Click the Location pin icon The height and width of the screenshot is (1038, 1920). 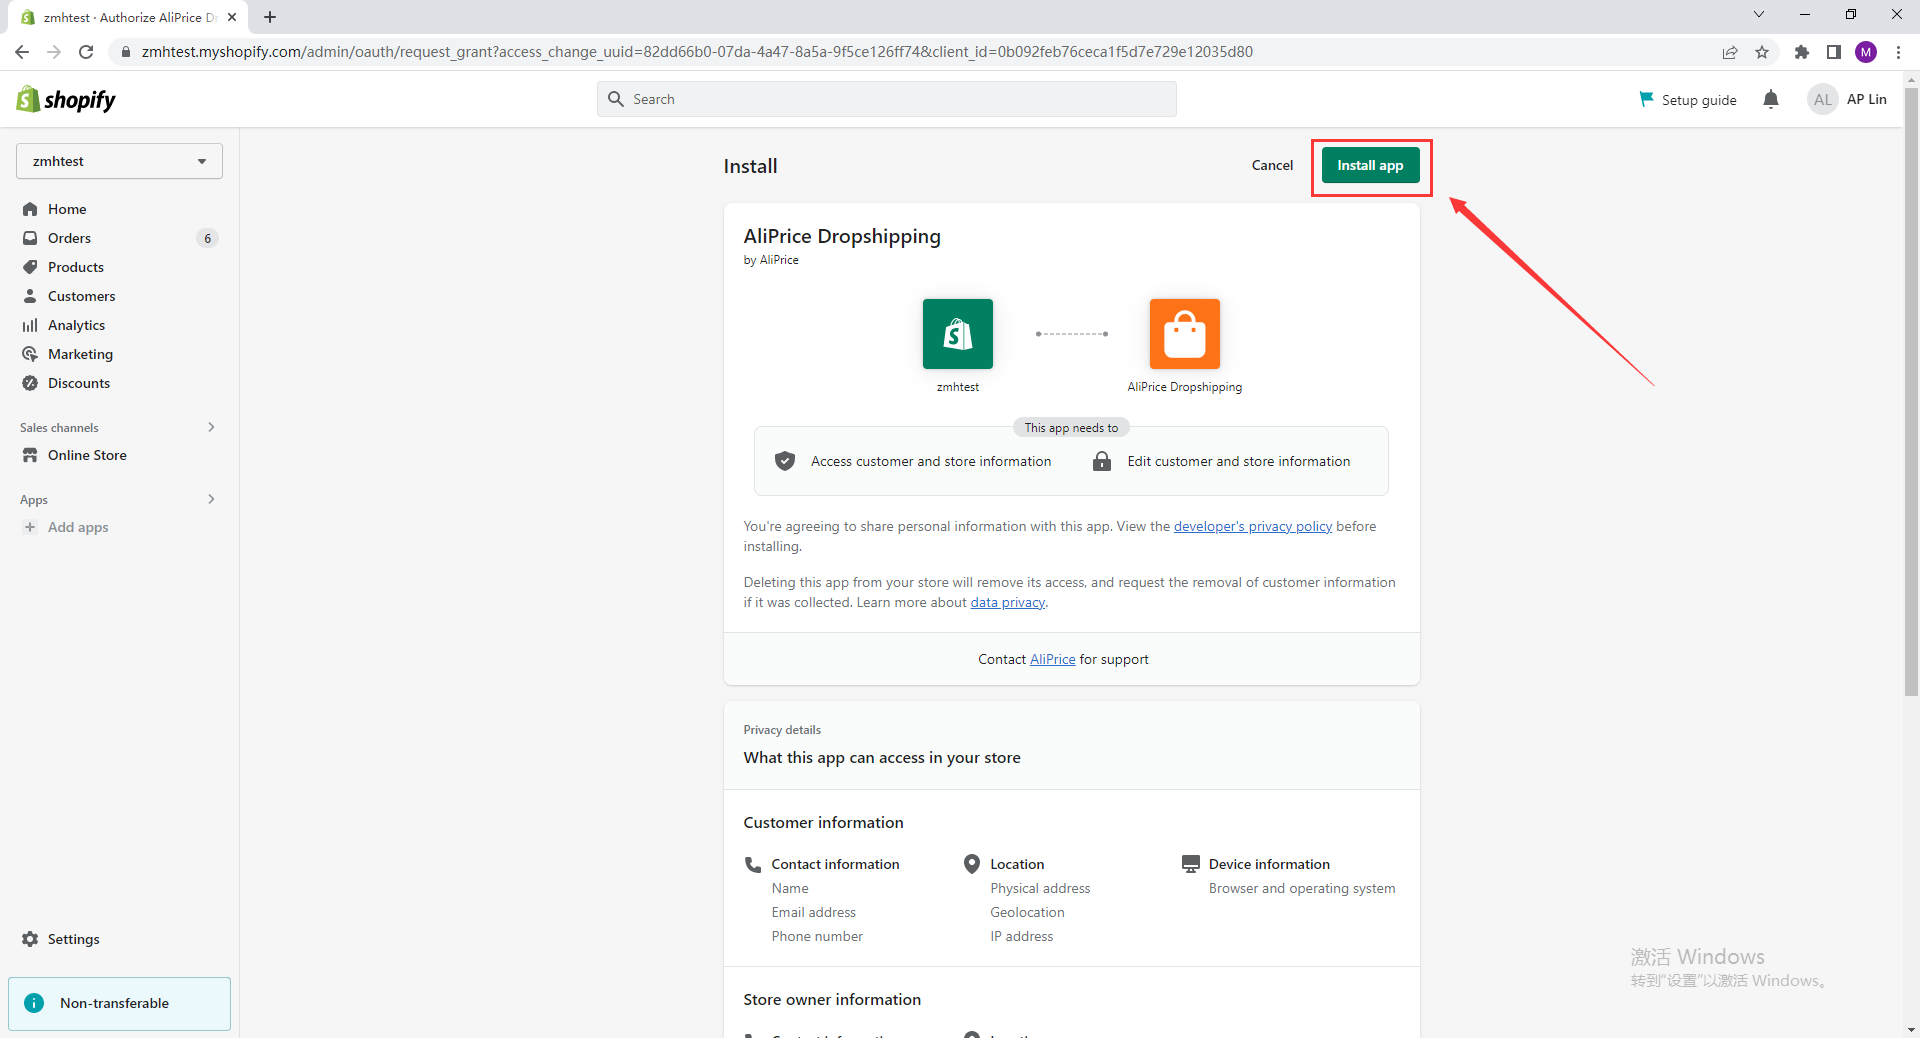click(972, 864)
